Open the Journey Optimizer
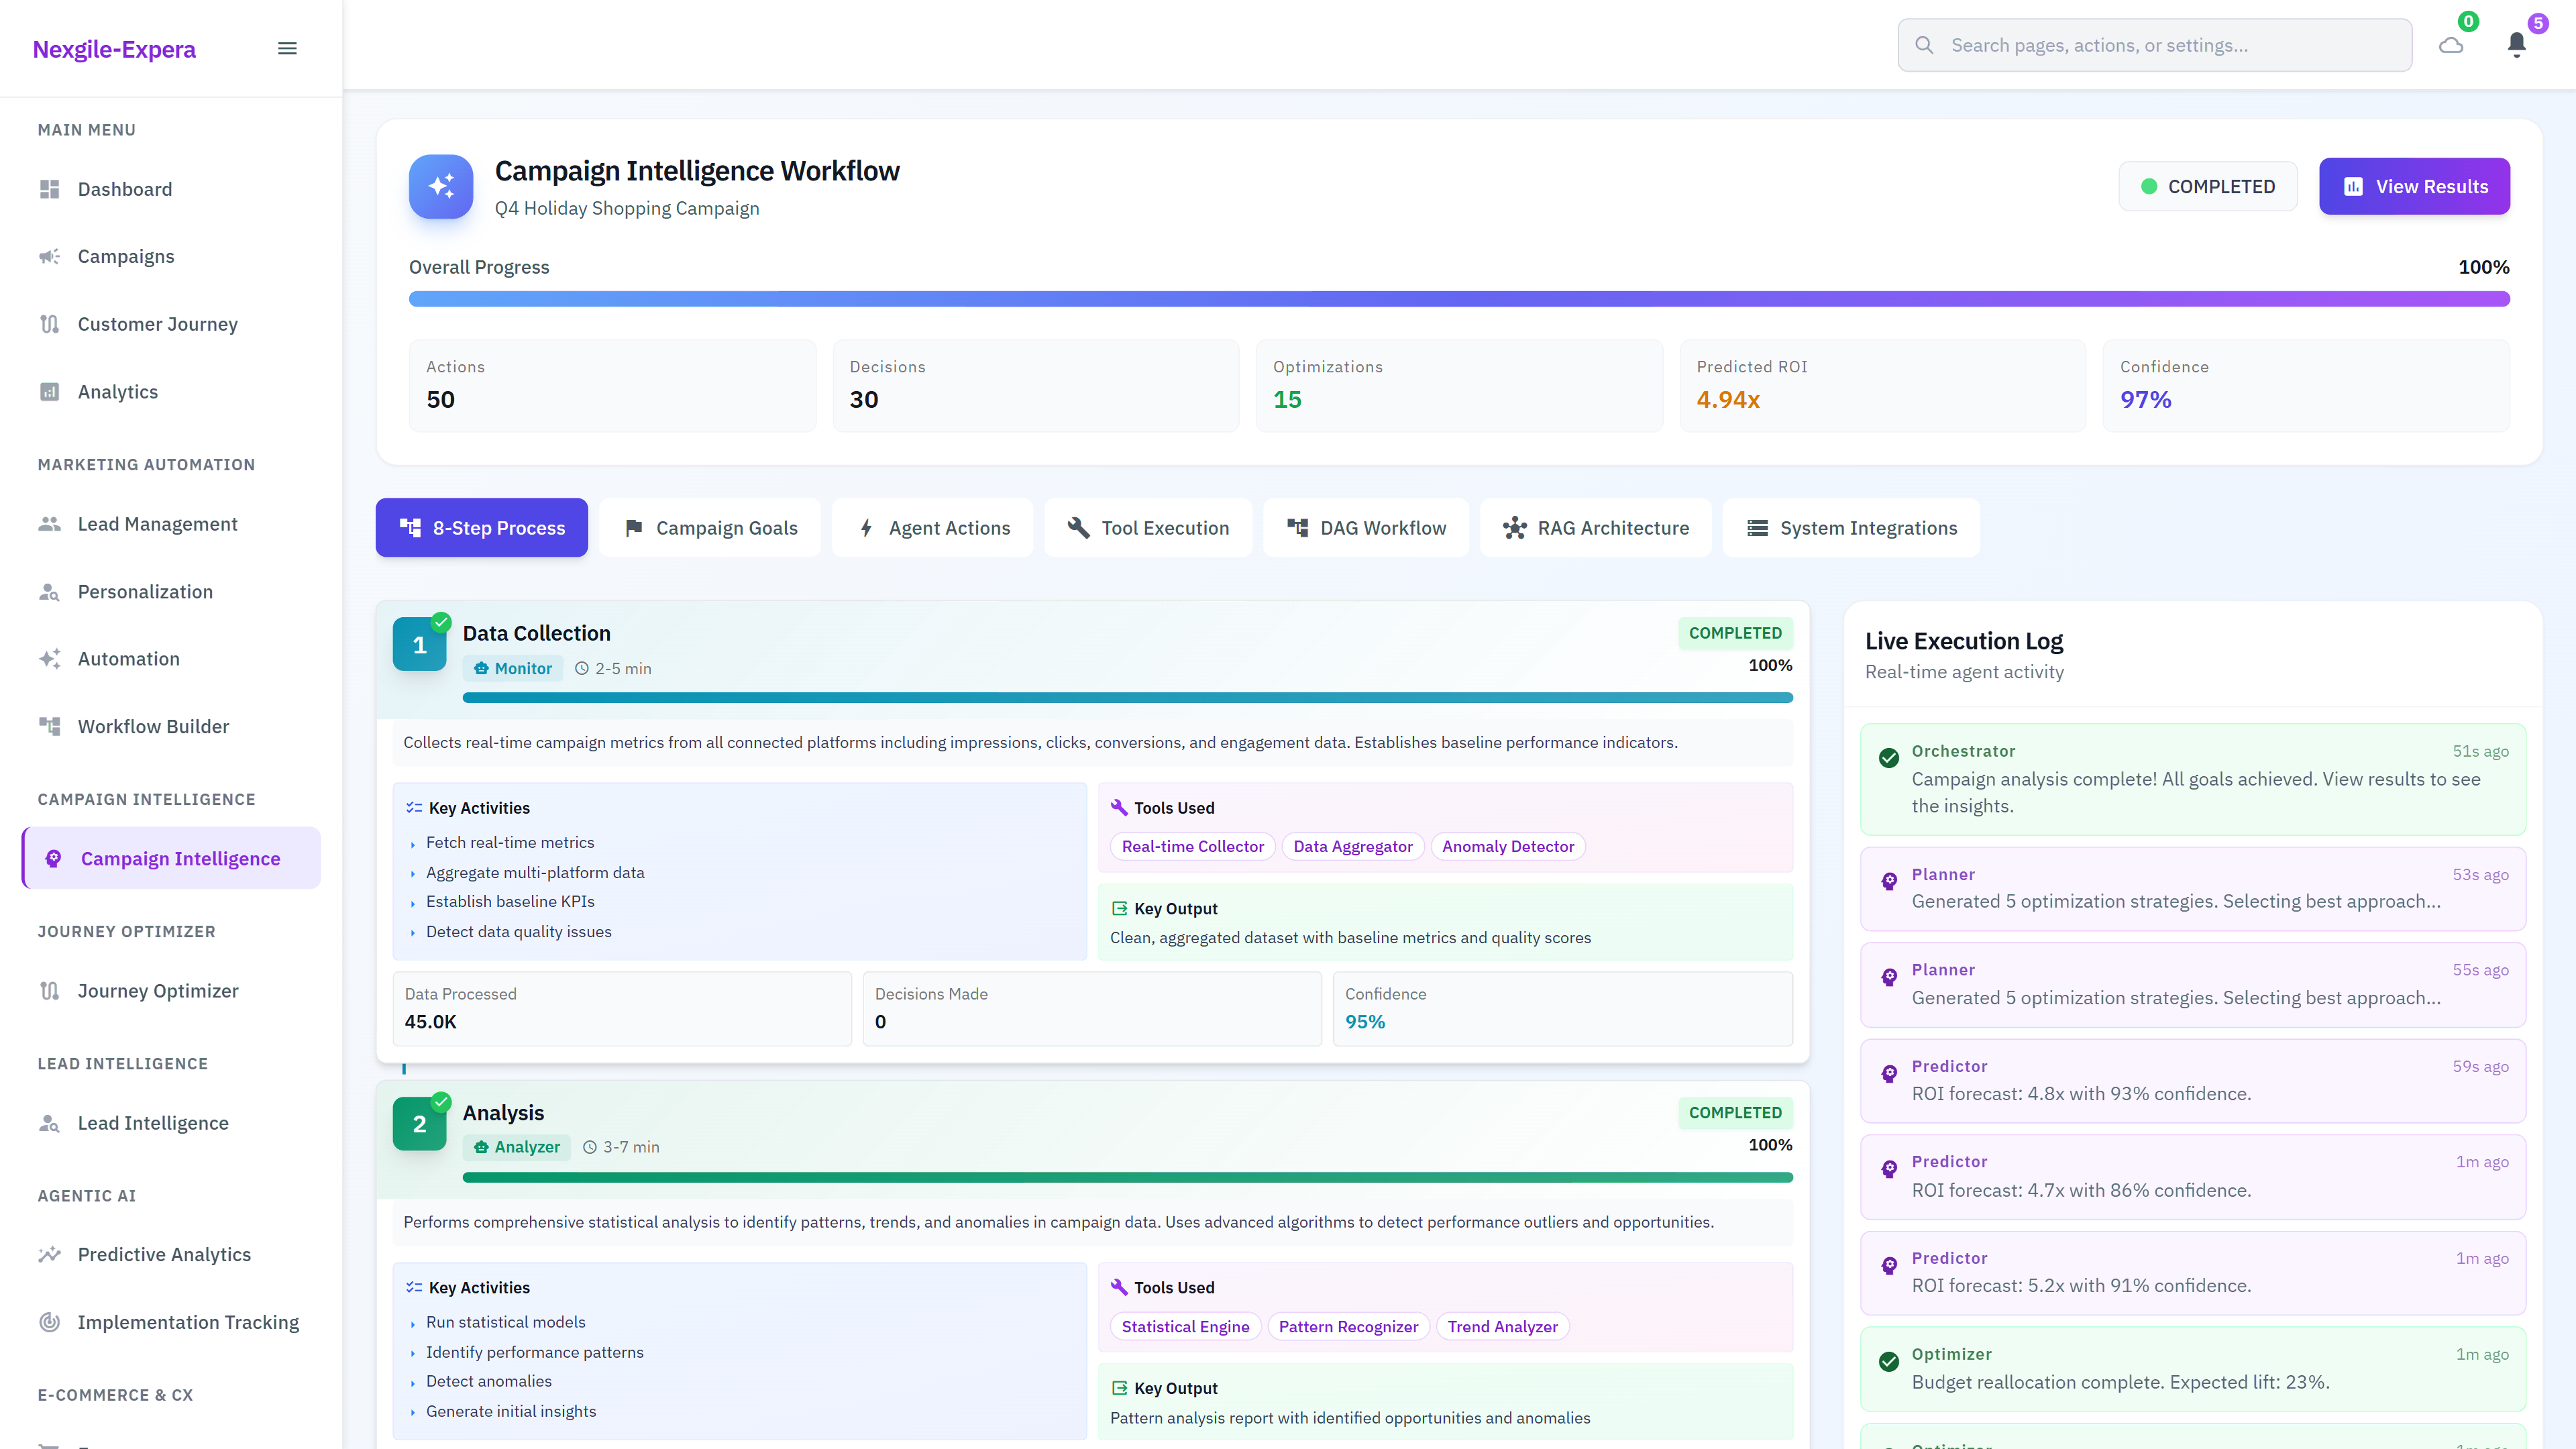 [x=158, y=990]
